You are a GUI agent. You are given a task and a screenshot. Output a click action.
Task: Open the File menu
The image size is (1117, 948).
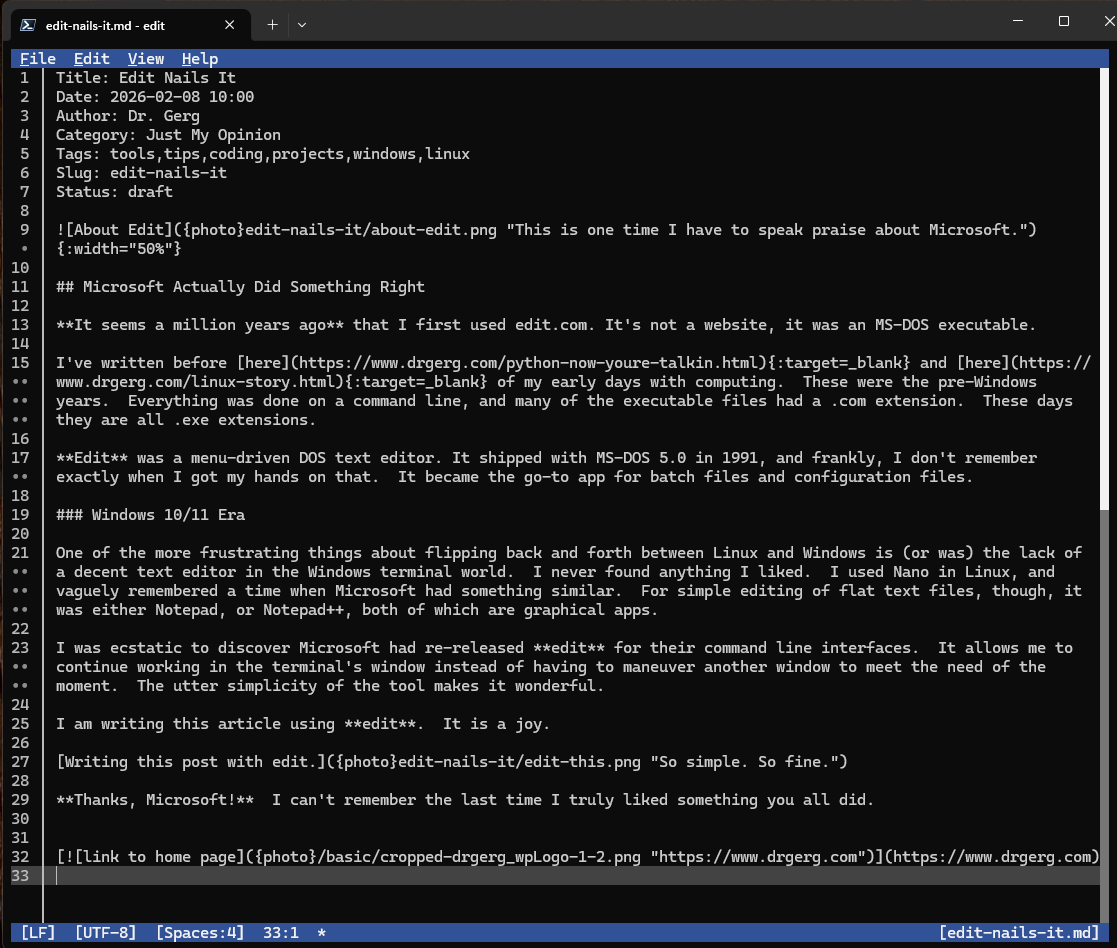(38, 59)
